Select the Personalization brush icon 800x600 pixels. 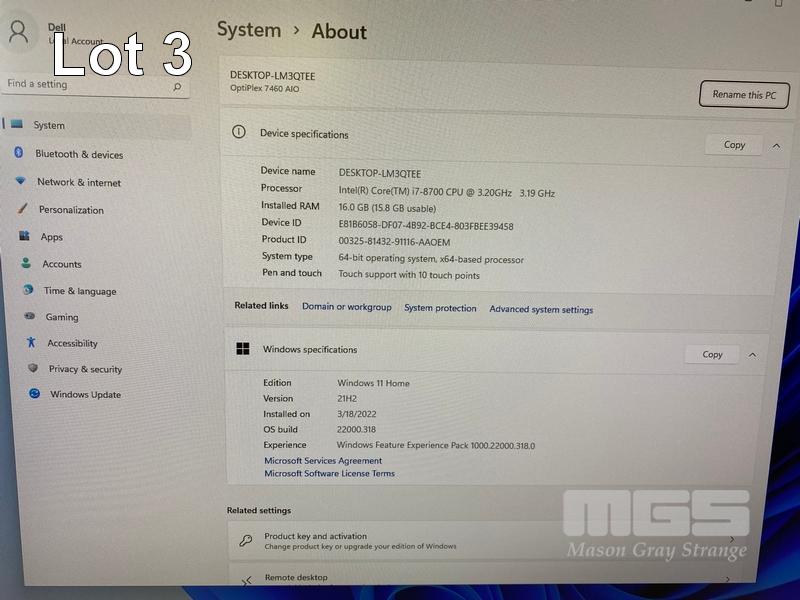(22, 209)
